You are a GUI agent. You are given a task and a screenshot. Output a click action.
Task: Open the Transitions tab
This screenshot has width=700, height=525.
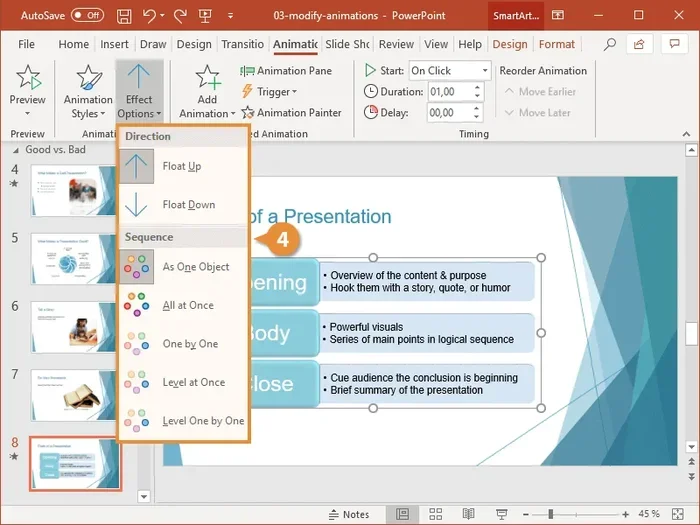point(242,44)
